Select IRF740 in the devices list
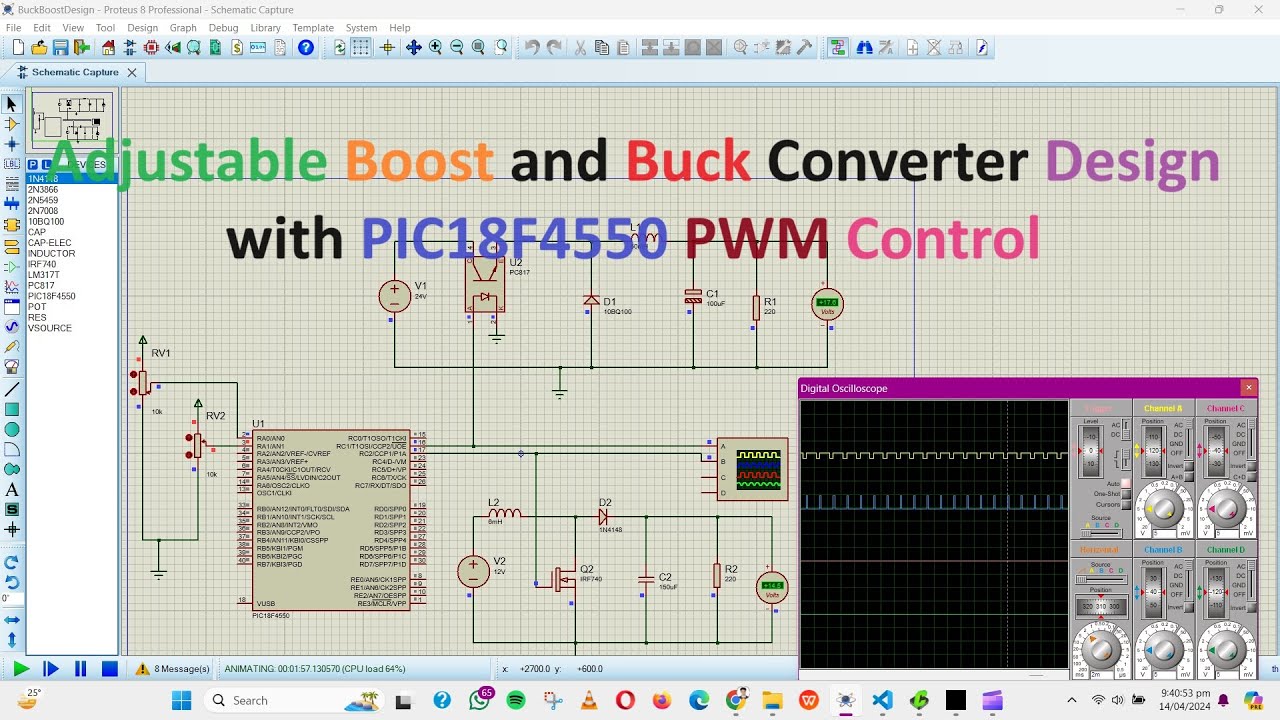This screenshot has width=1280, height=720. pyautogui.click(x=42, y=264)
